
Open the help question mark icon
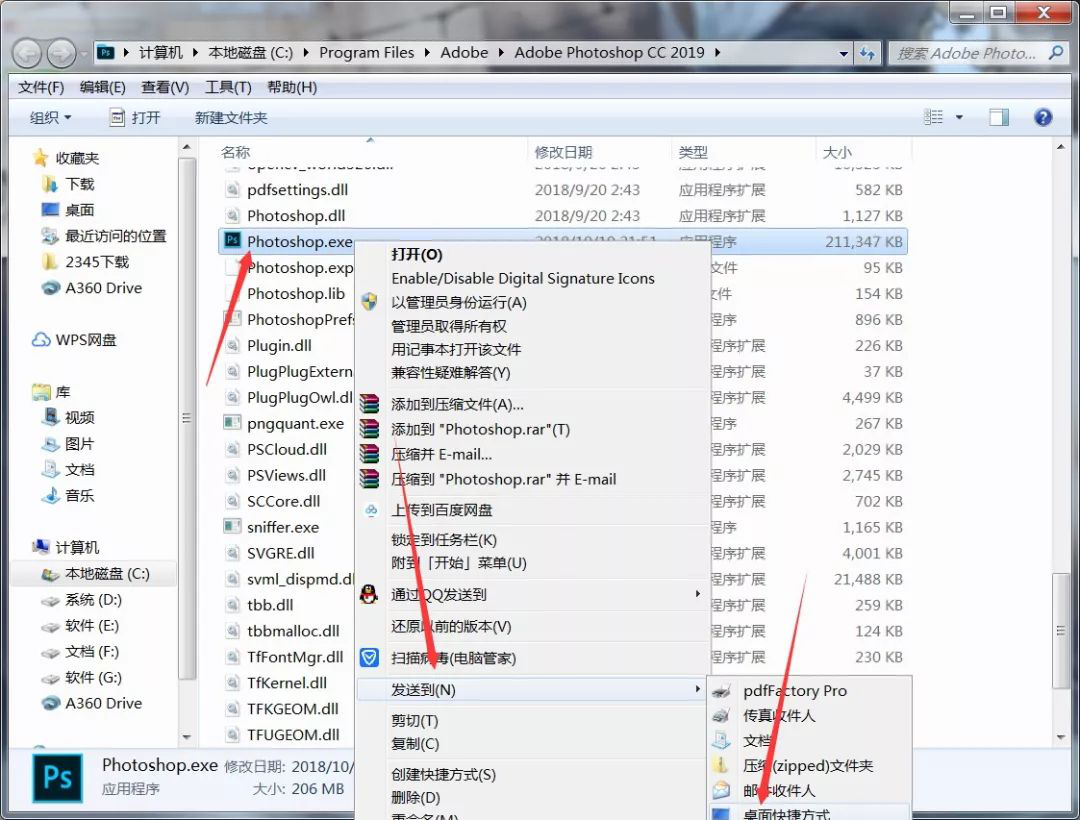point(1043,117)
